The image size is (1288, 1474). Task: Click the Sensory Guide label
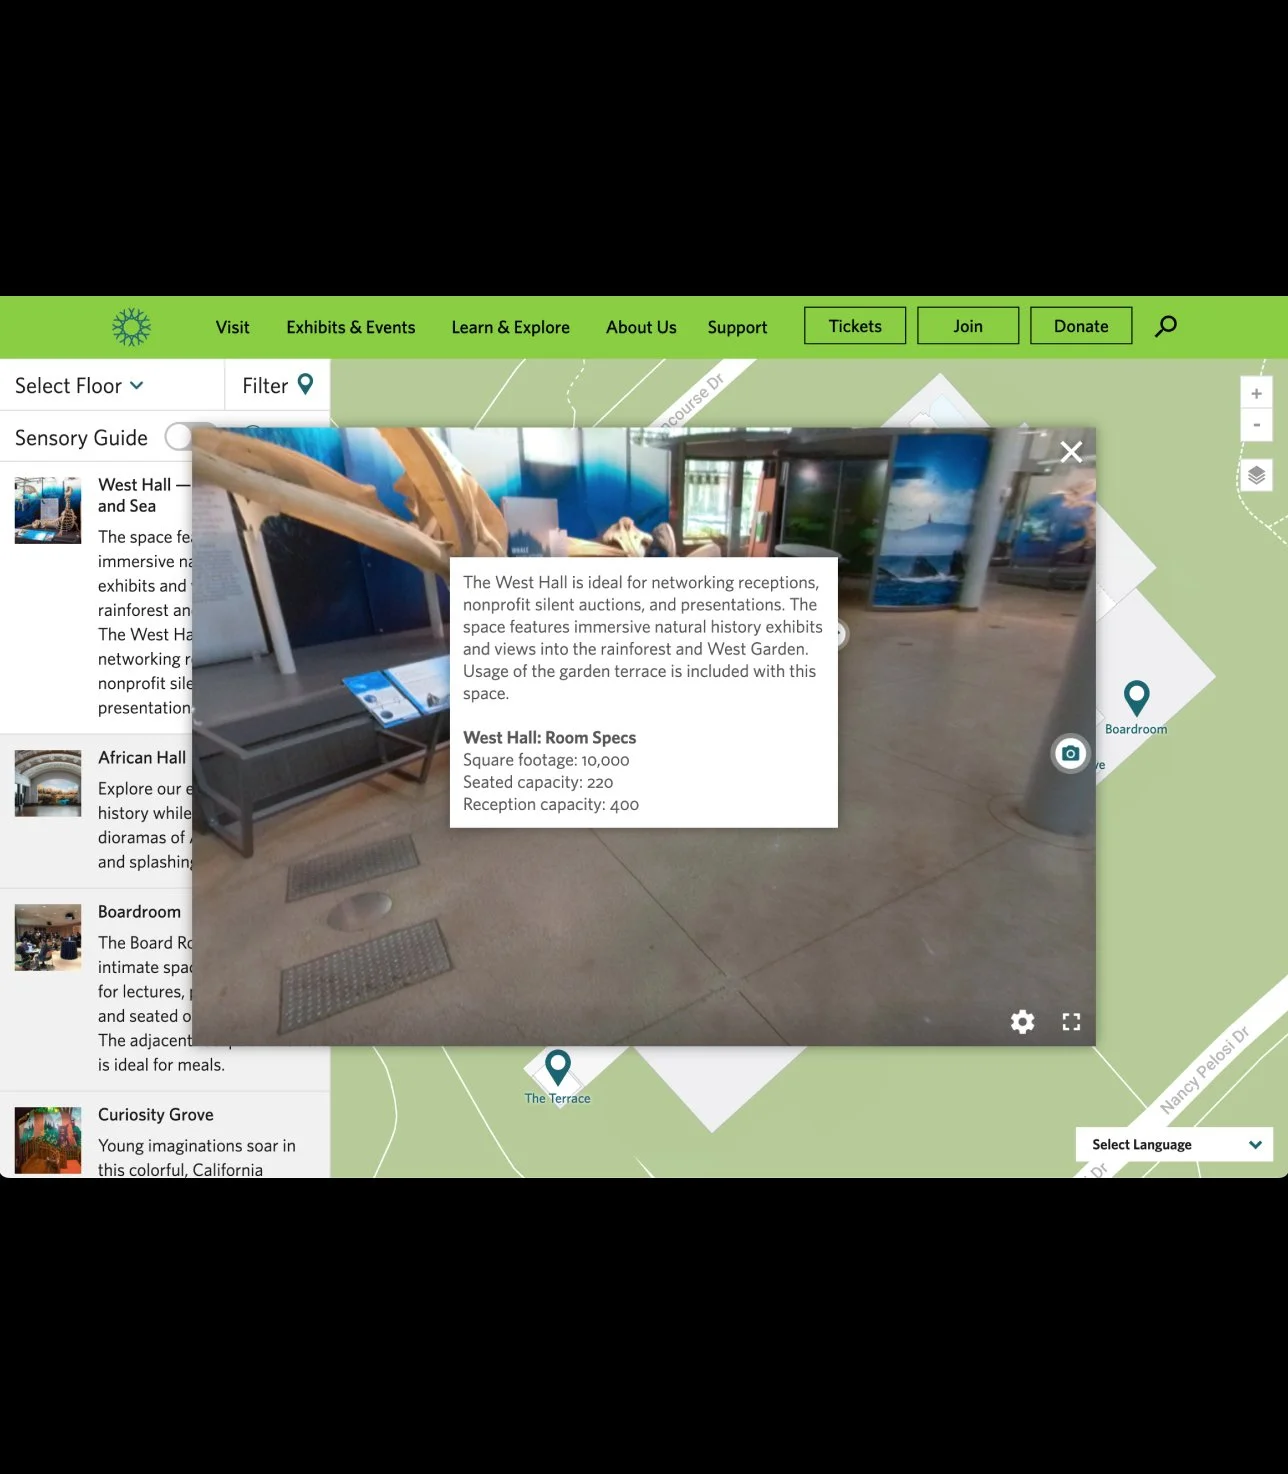click(x=81, y=437)
